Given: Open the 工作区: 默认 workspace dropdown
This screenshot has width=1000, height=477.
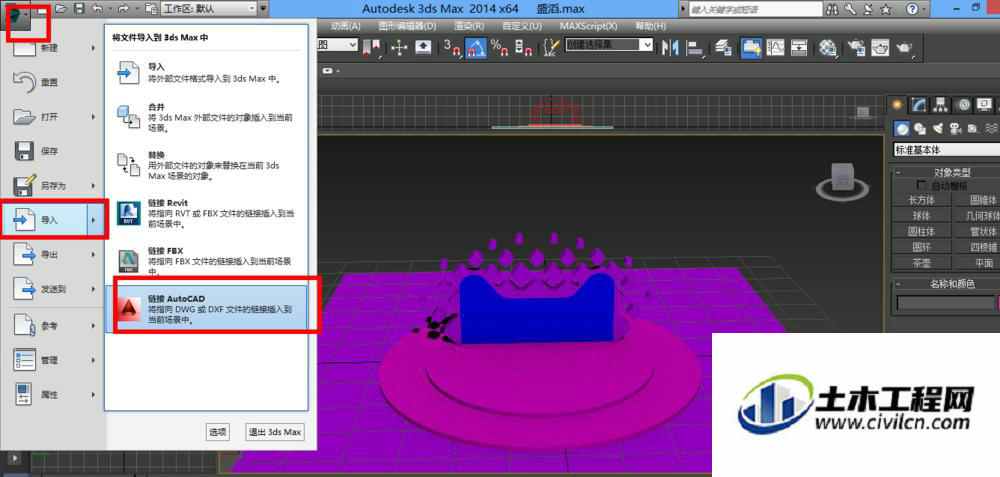Looking at the screenshot, I should point(208,8).
